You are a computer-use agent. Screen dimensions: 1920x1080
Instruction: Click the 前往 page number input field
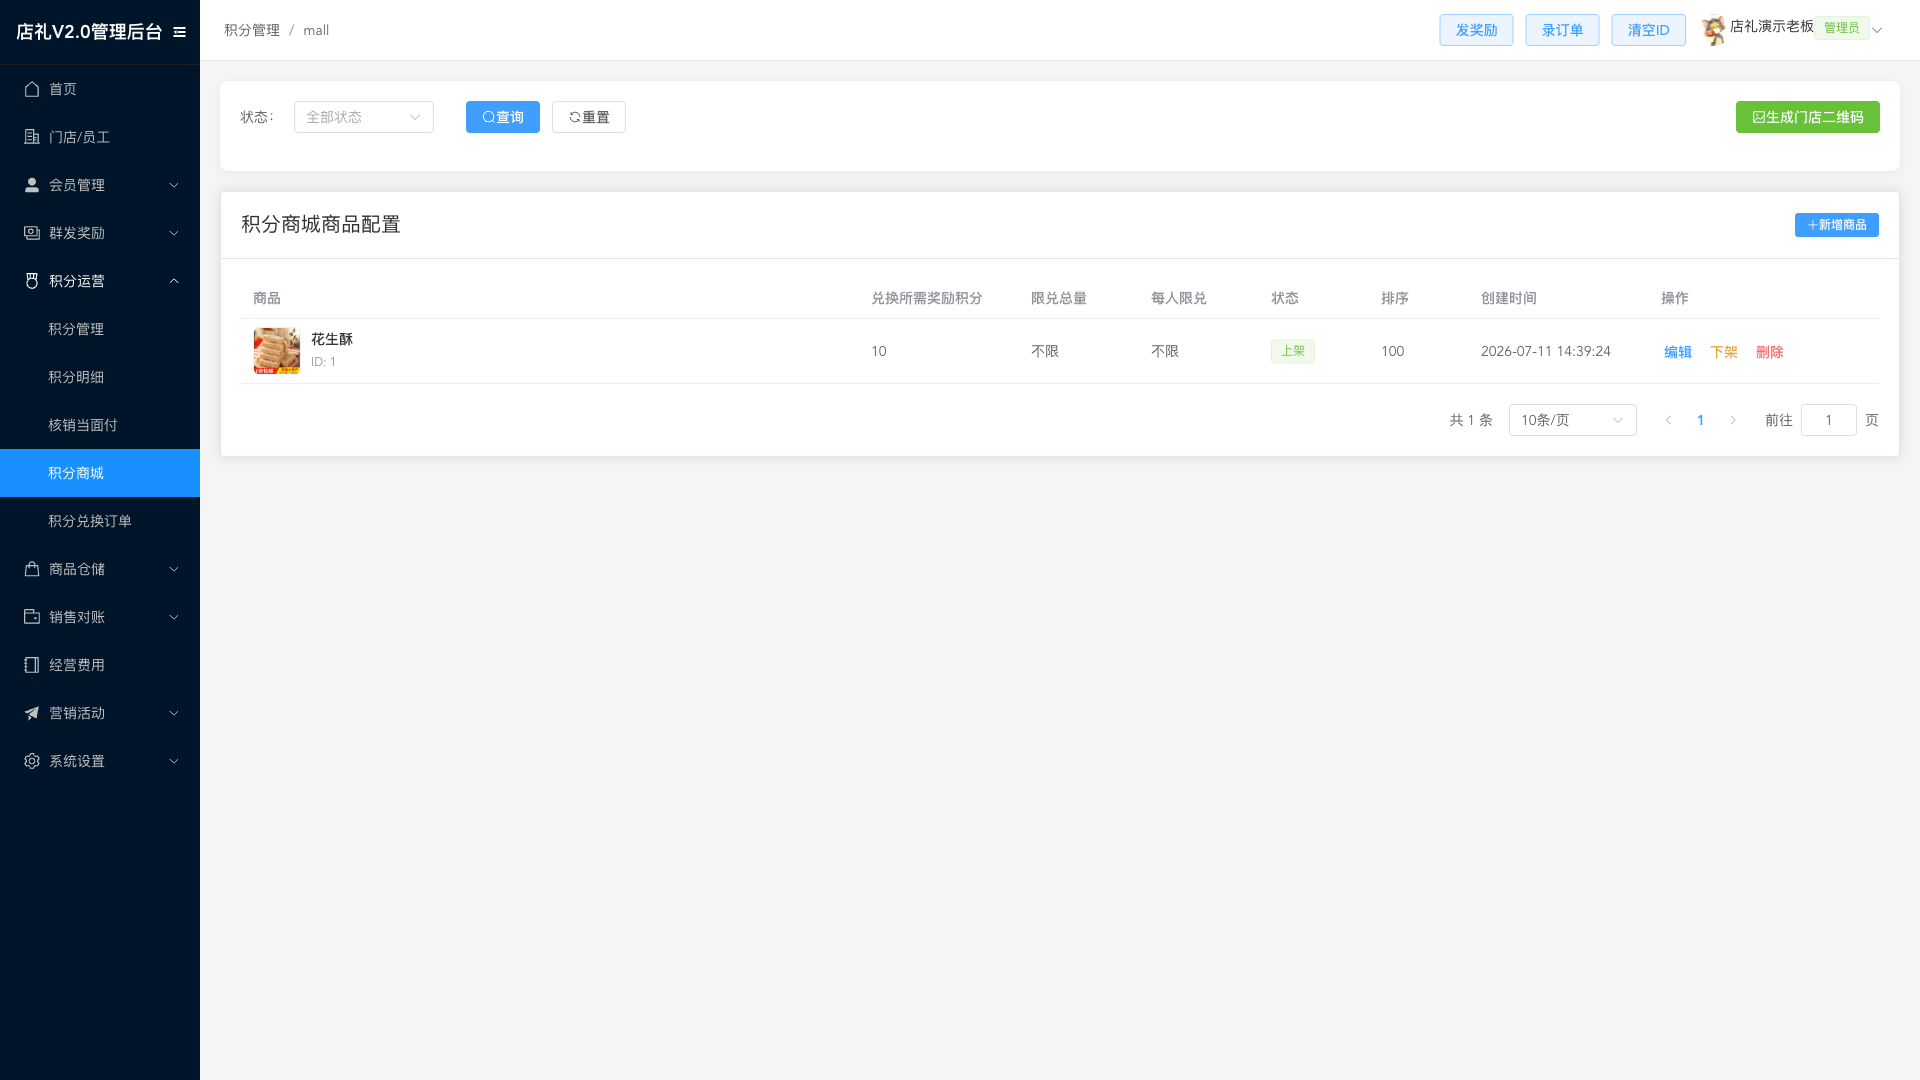[1829, 420]
